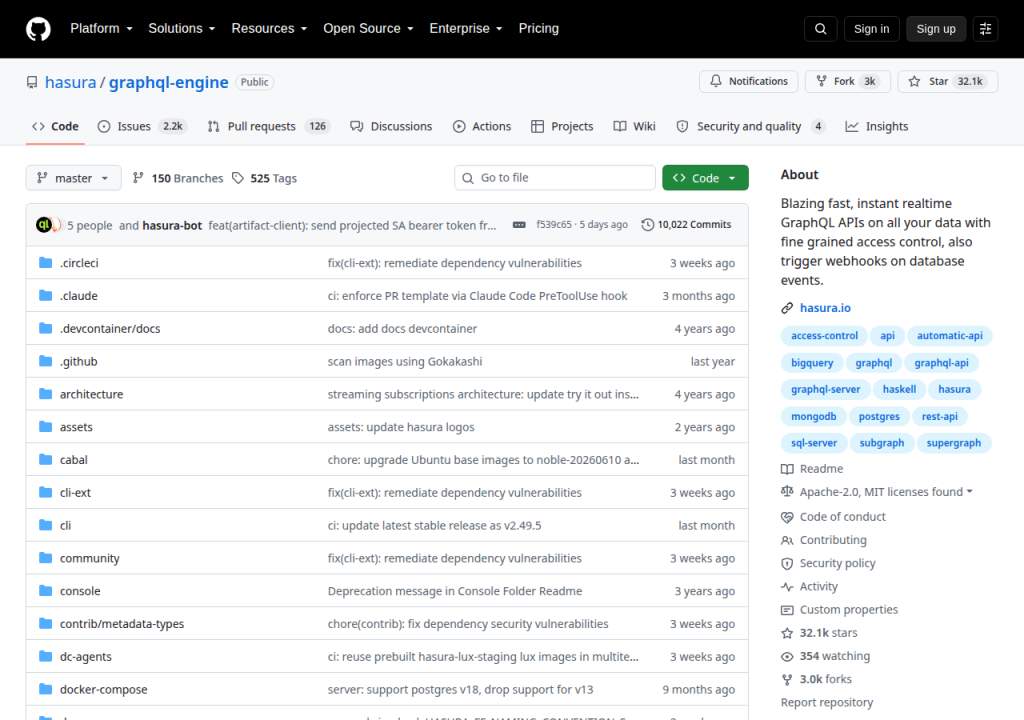The image size is (1024, 720).
Task: Click the search magnifier icon in header
Action: 820,29
